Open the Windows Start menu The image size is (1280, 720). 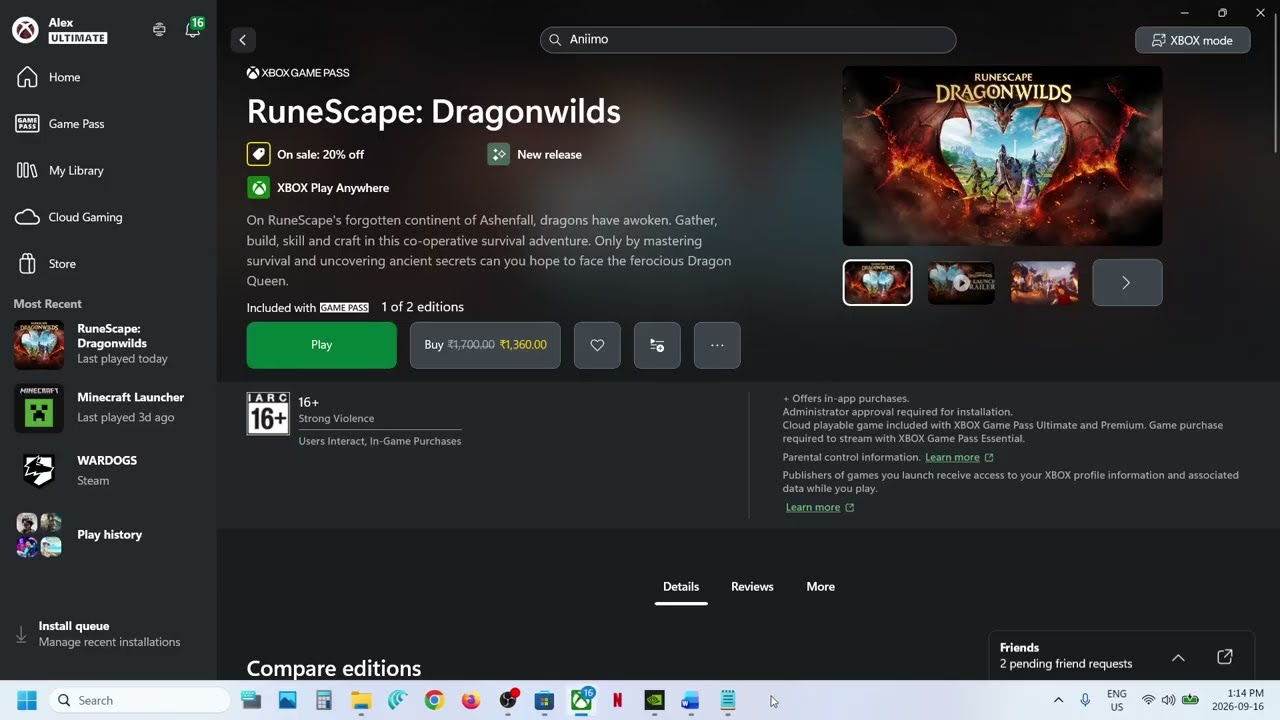coord(27,701)
